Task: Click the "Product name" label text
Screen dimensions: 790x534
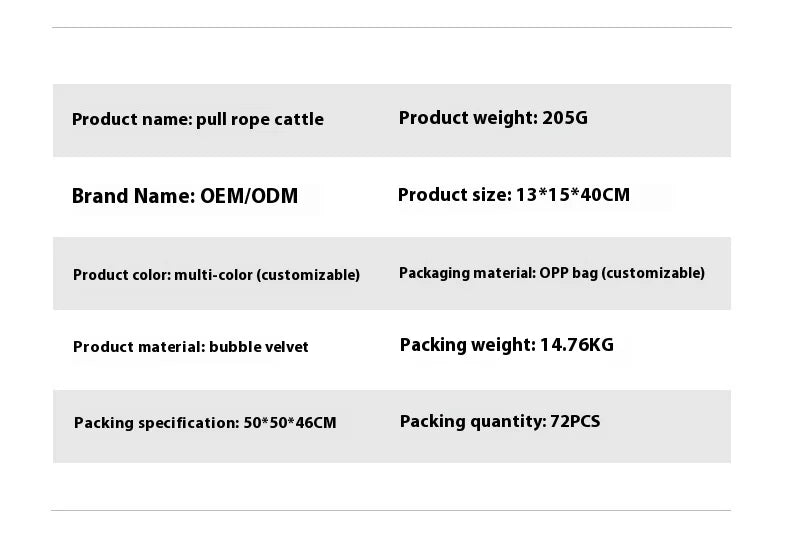Action: point(131,119)
